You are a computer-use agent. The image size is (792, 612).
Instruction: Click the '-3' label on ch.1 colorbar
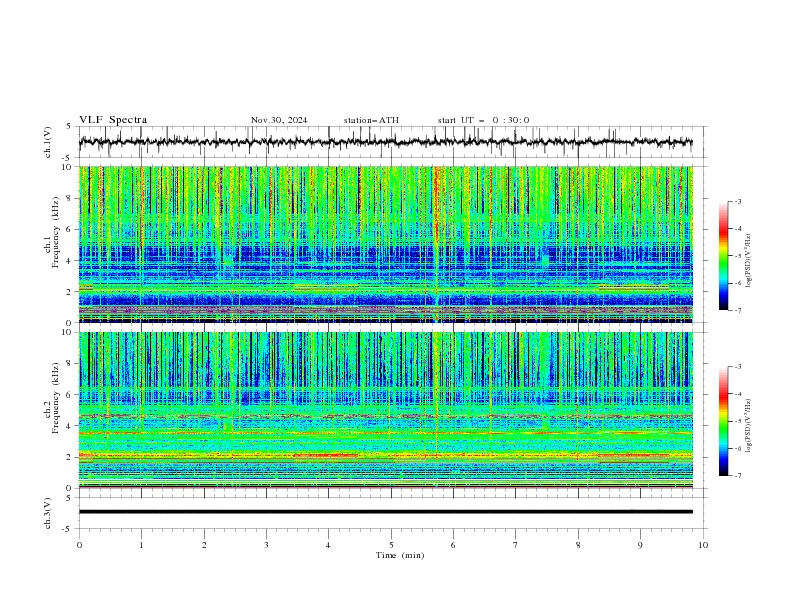pyautogui.click(x=737, y=201)
